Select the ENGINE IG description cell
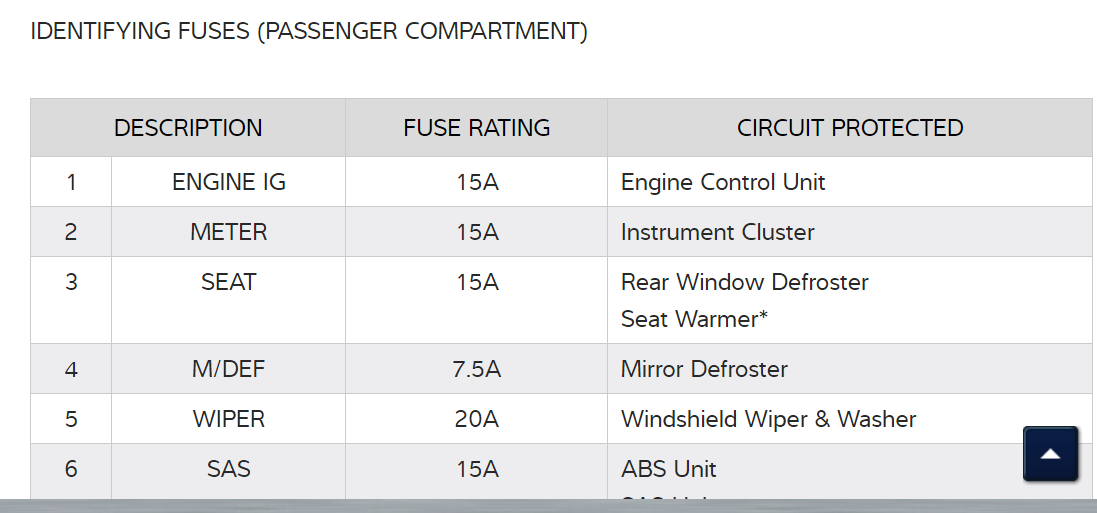 pyautogui.click(x=229, y=182)
